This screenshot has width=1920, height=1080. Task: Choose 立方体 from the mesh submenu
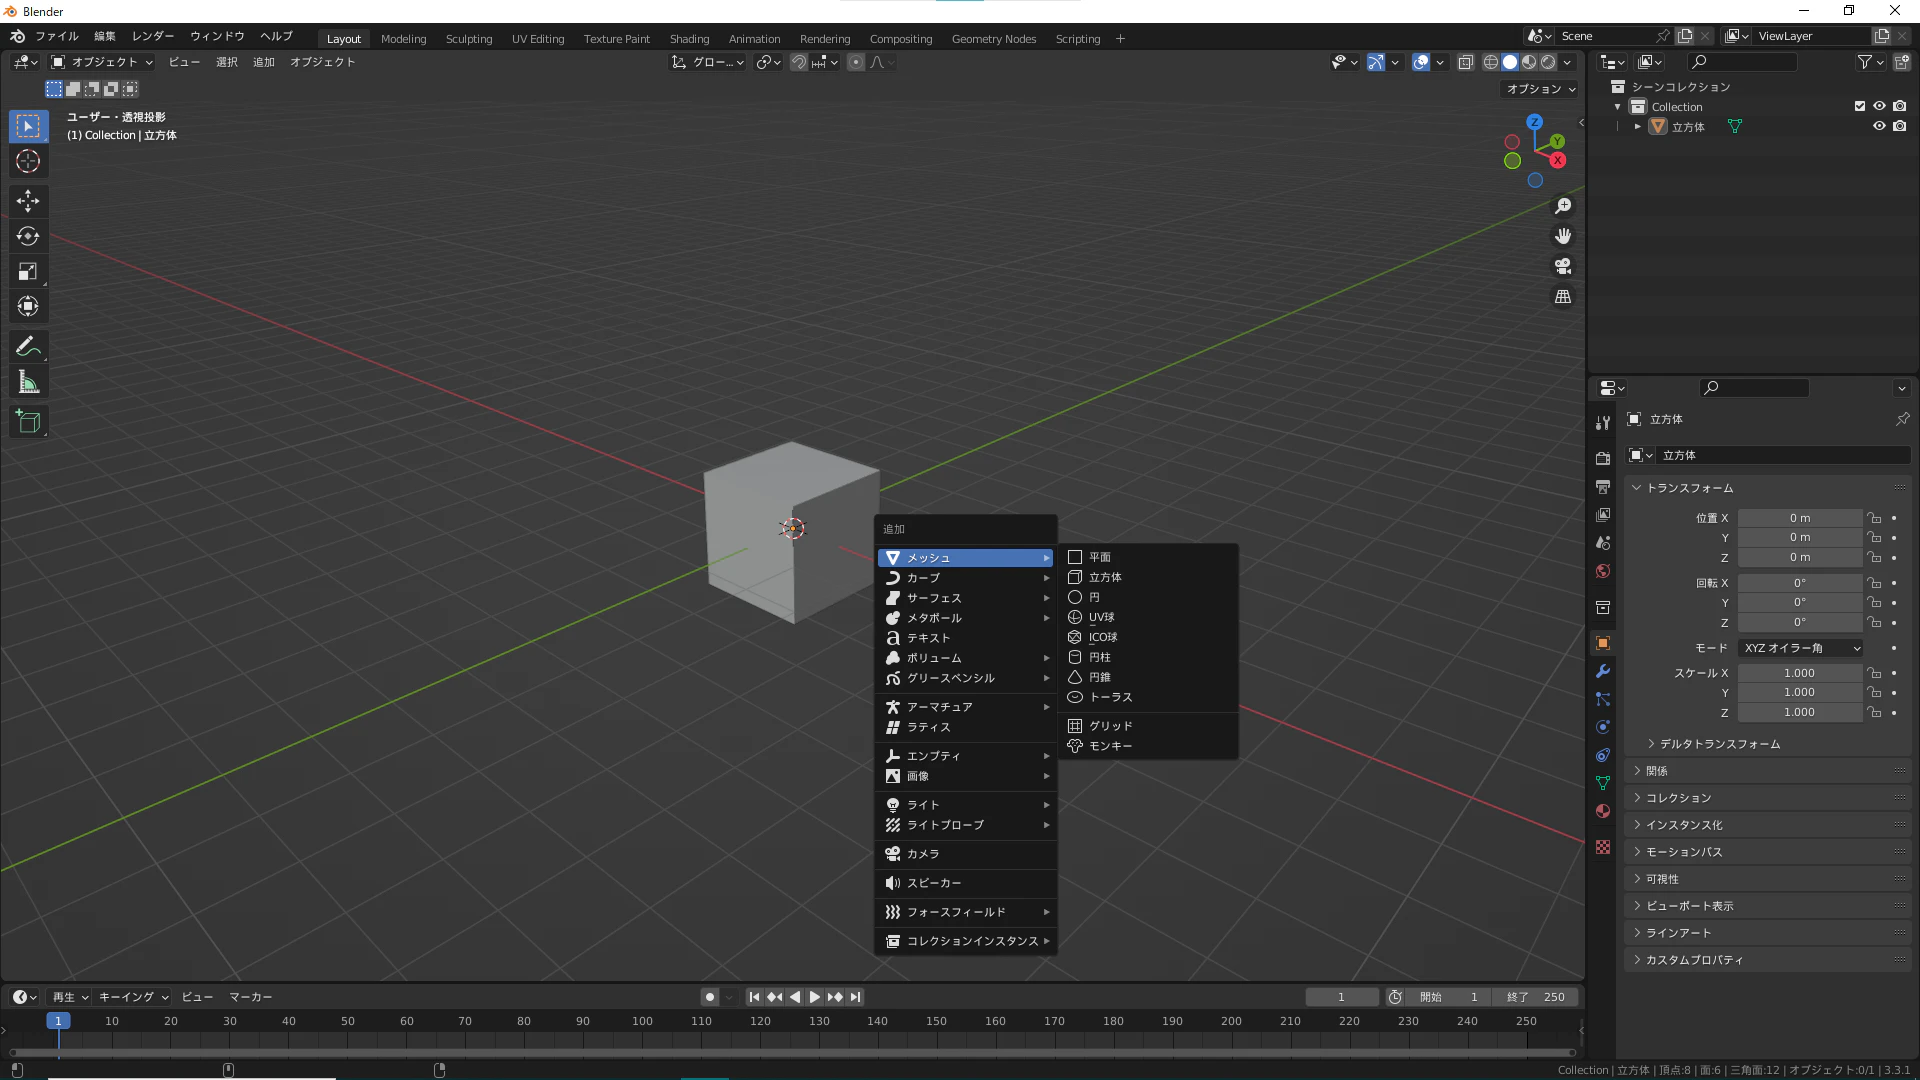tap(1147, 577)
